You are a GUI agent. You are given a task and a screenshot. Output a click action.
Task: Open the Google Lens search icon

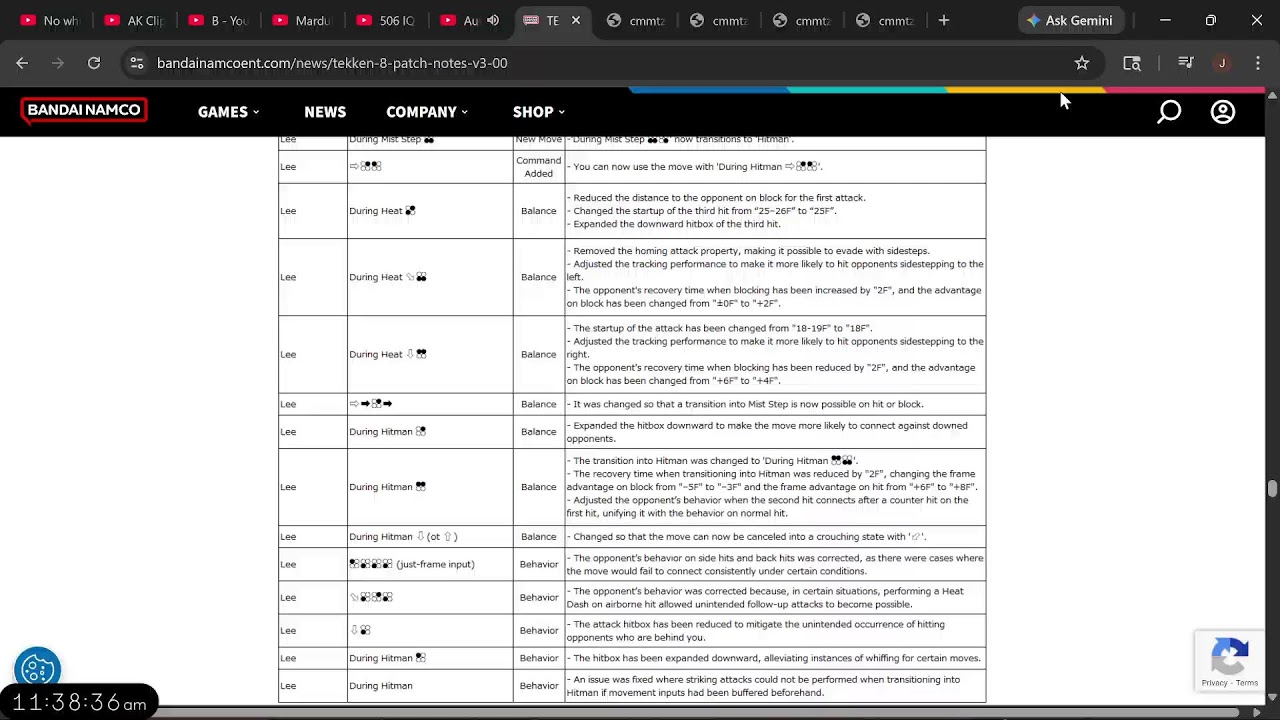(1132, 63)
